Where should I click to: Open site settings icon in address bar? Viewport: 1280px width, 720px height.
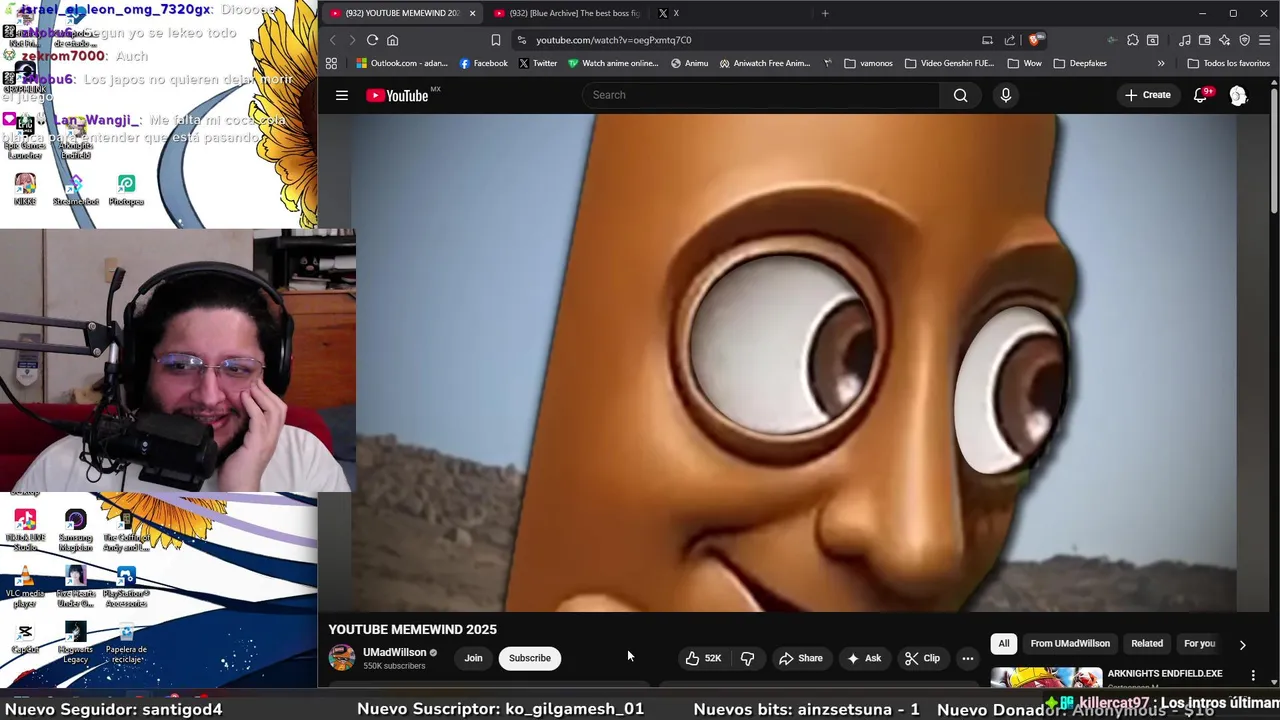(521, 40)
